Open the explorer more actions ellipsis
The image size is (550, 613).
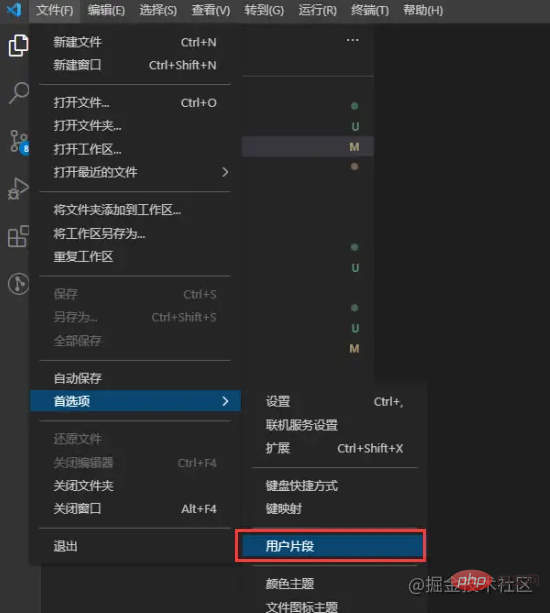(x=353, y=40)
